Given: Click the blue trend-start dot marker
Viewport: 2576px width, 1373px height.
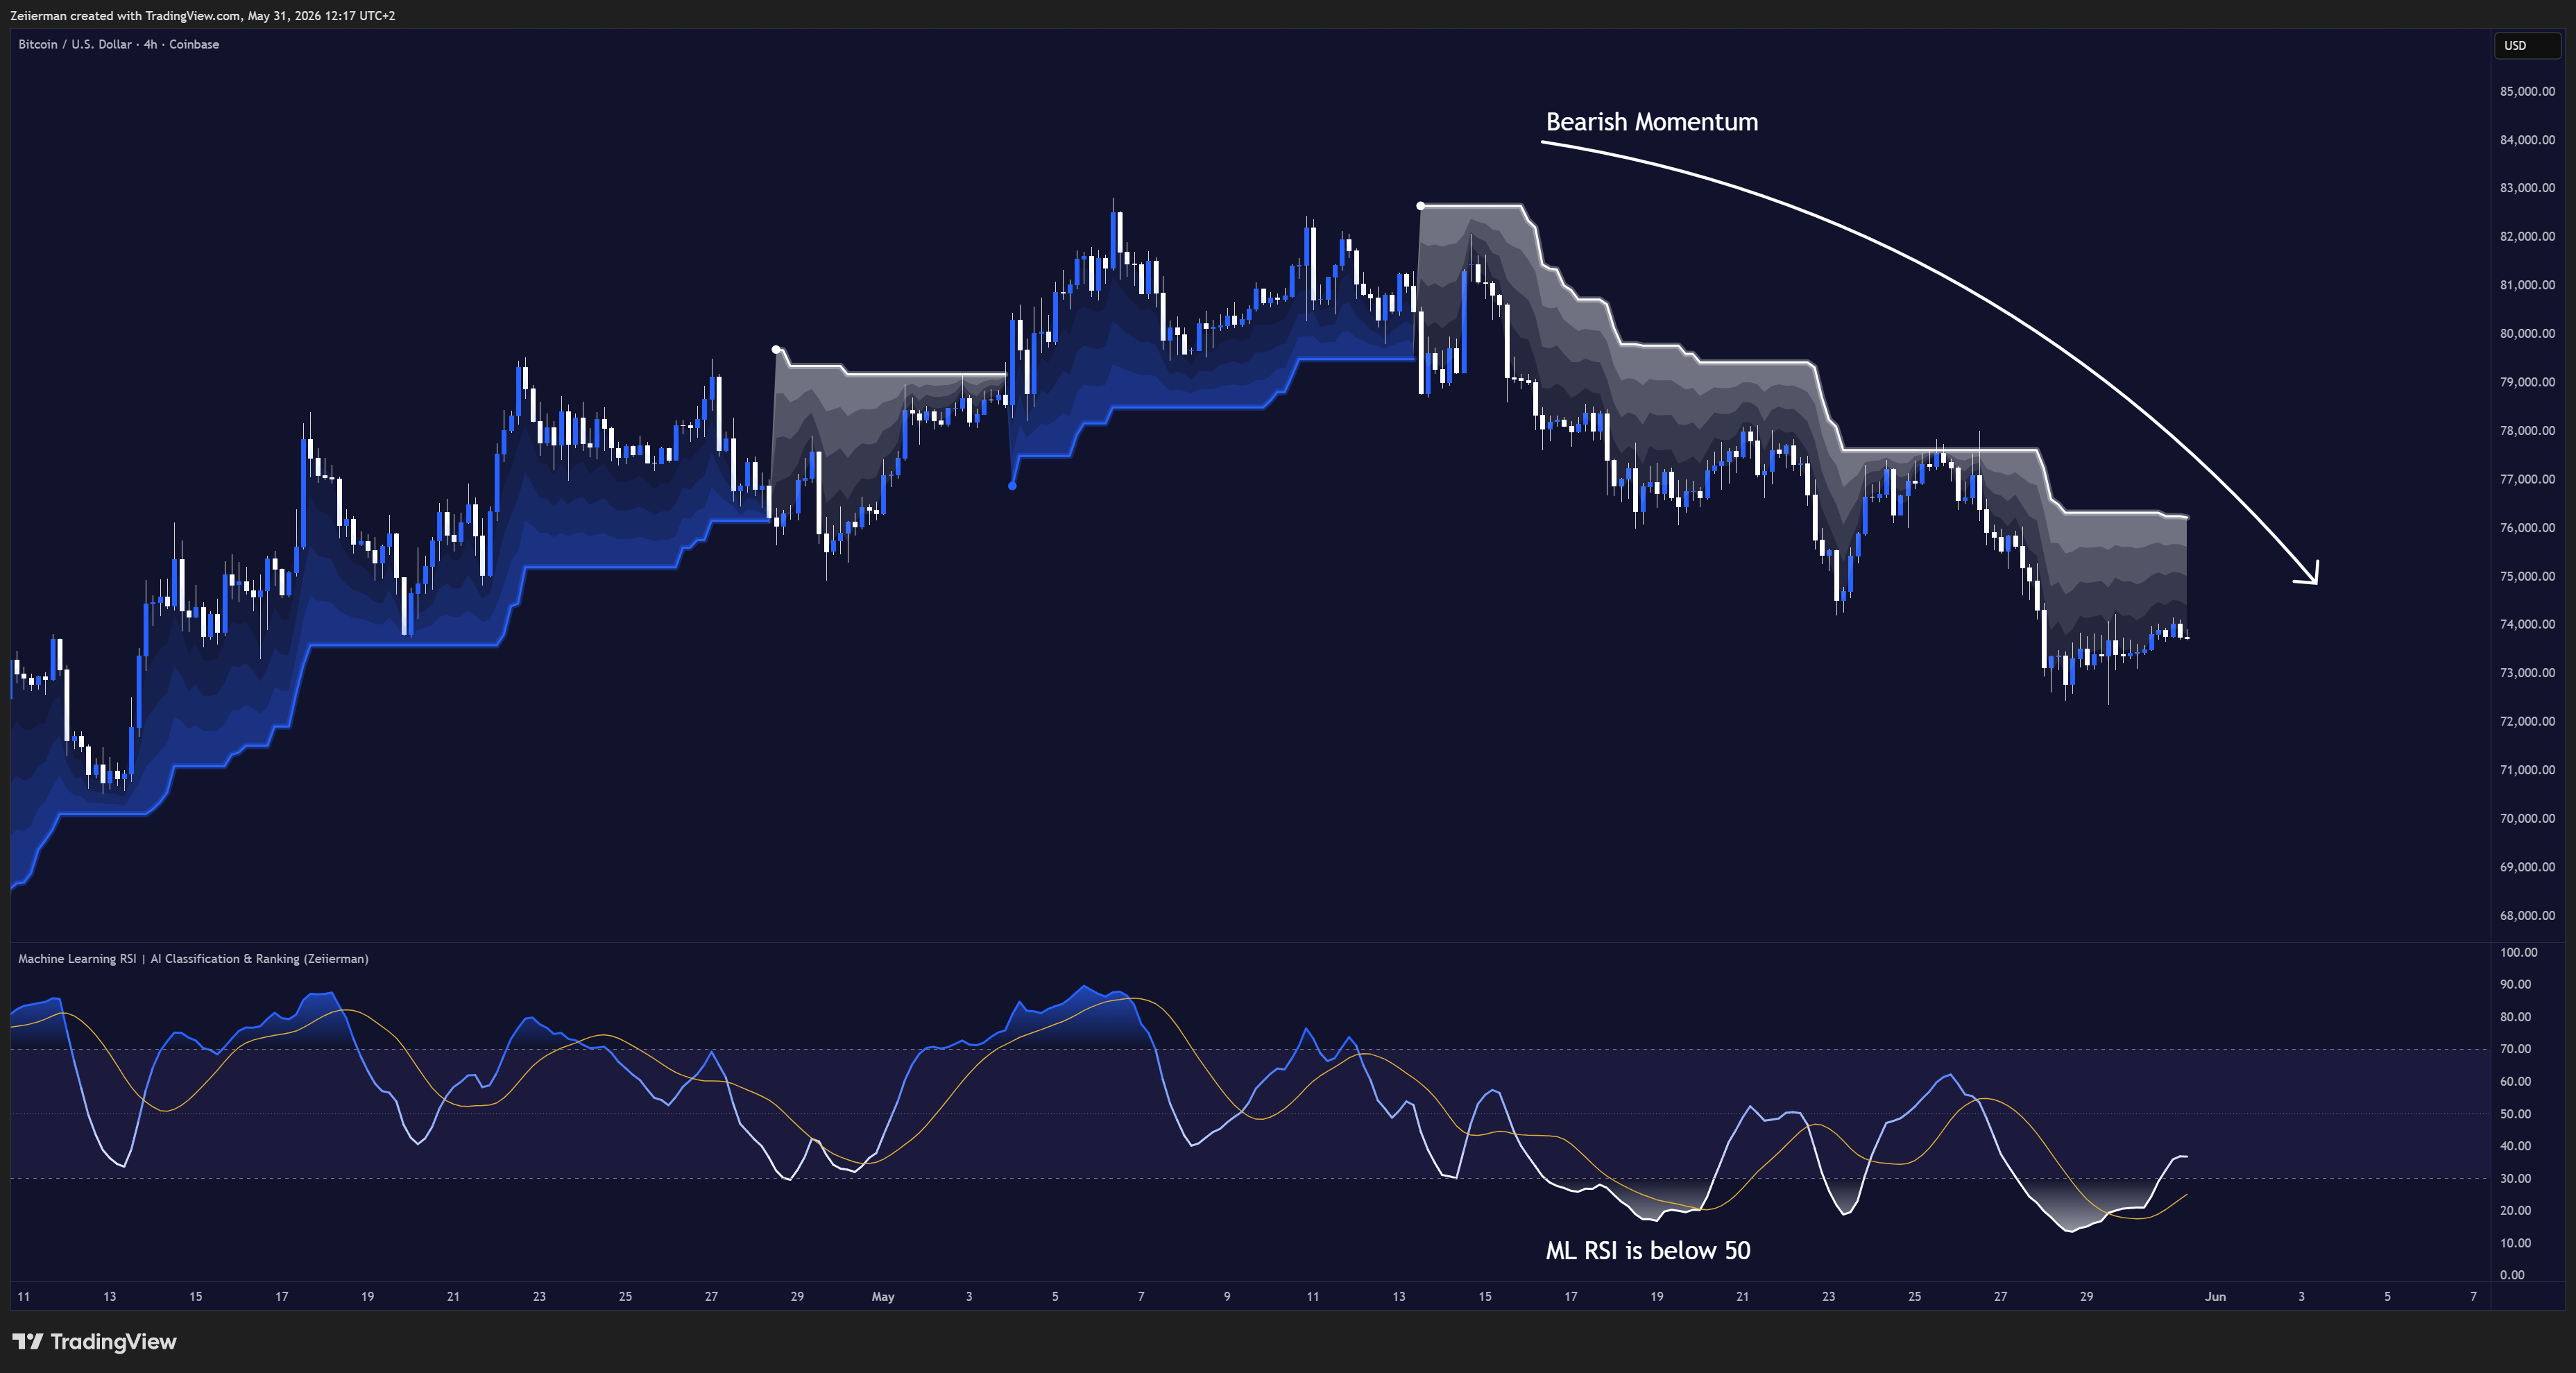Looking at the screenshot, I should 1012,486.
